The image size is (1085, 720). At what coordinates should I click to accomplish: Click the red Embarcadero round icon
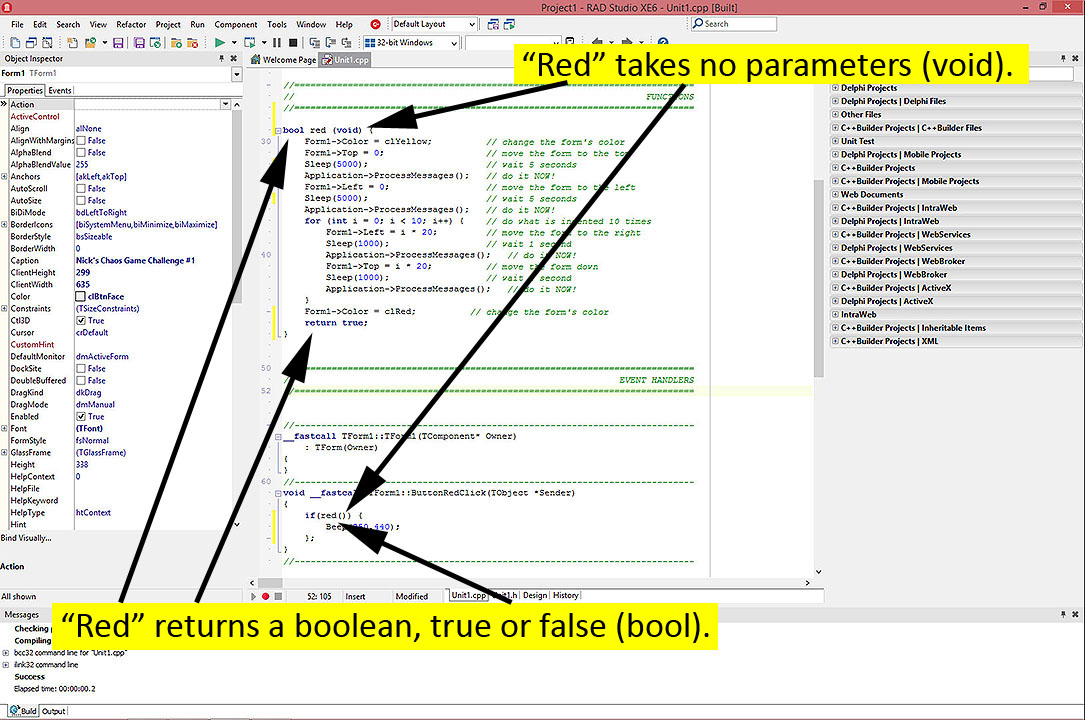[x=376, y=24]
